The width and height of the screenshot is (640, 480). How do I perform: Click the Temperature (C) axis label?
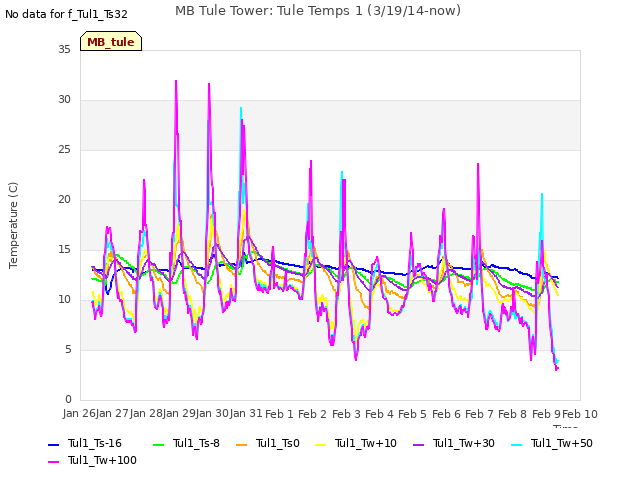click(x=13, y=225)
